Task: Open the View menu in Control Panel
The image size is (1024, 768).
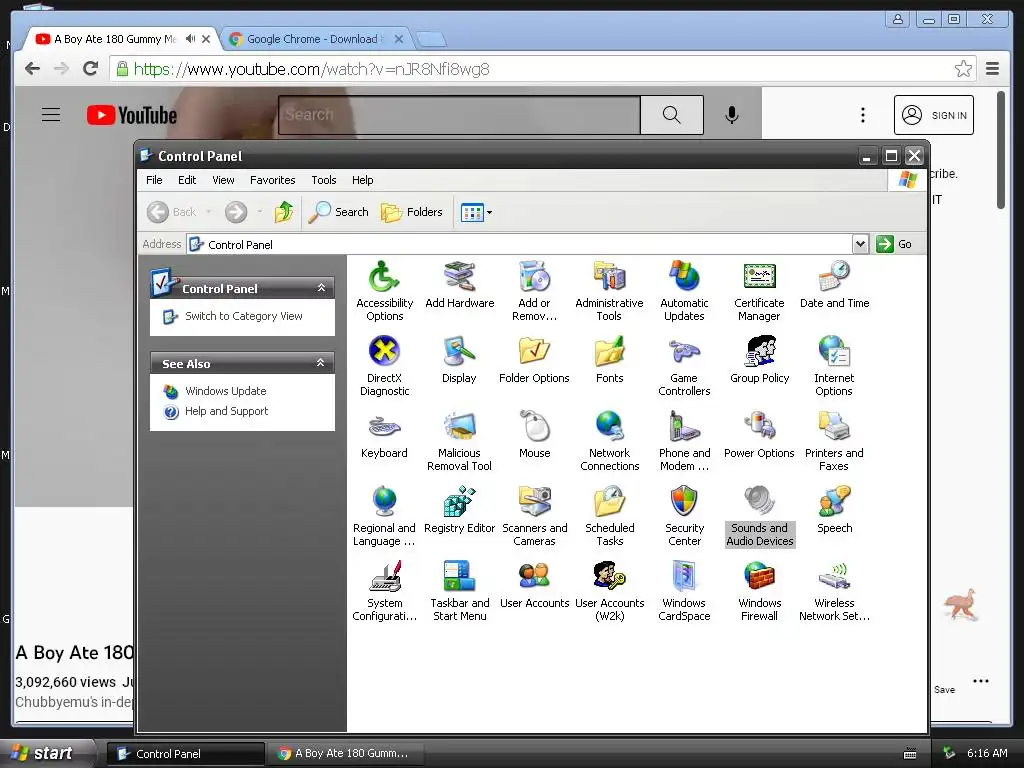Action: (223, 180)
